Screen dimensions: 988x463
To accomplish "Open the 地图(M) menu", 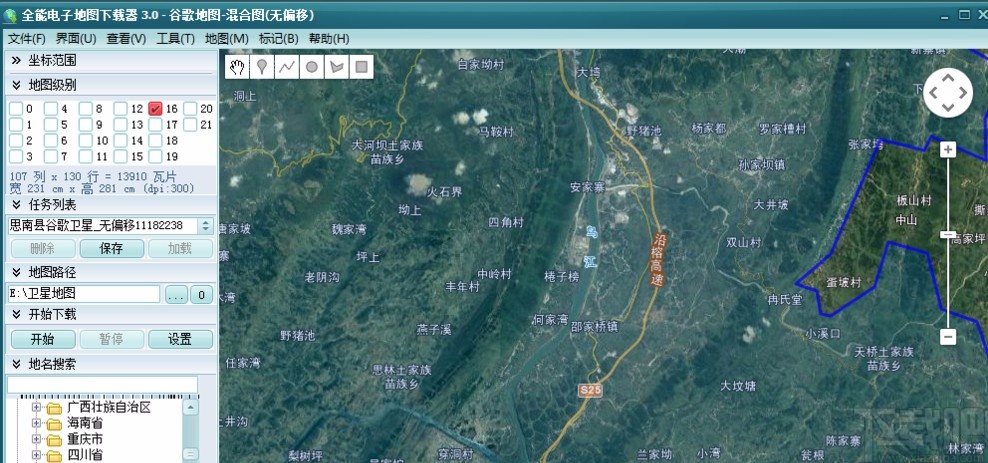I will click(x=227, y=38).
